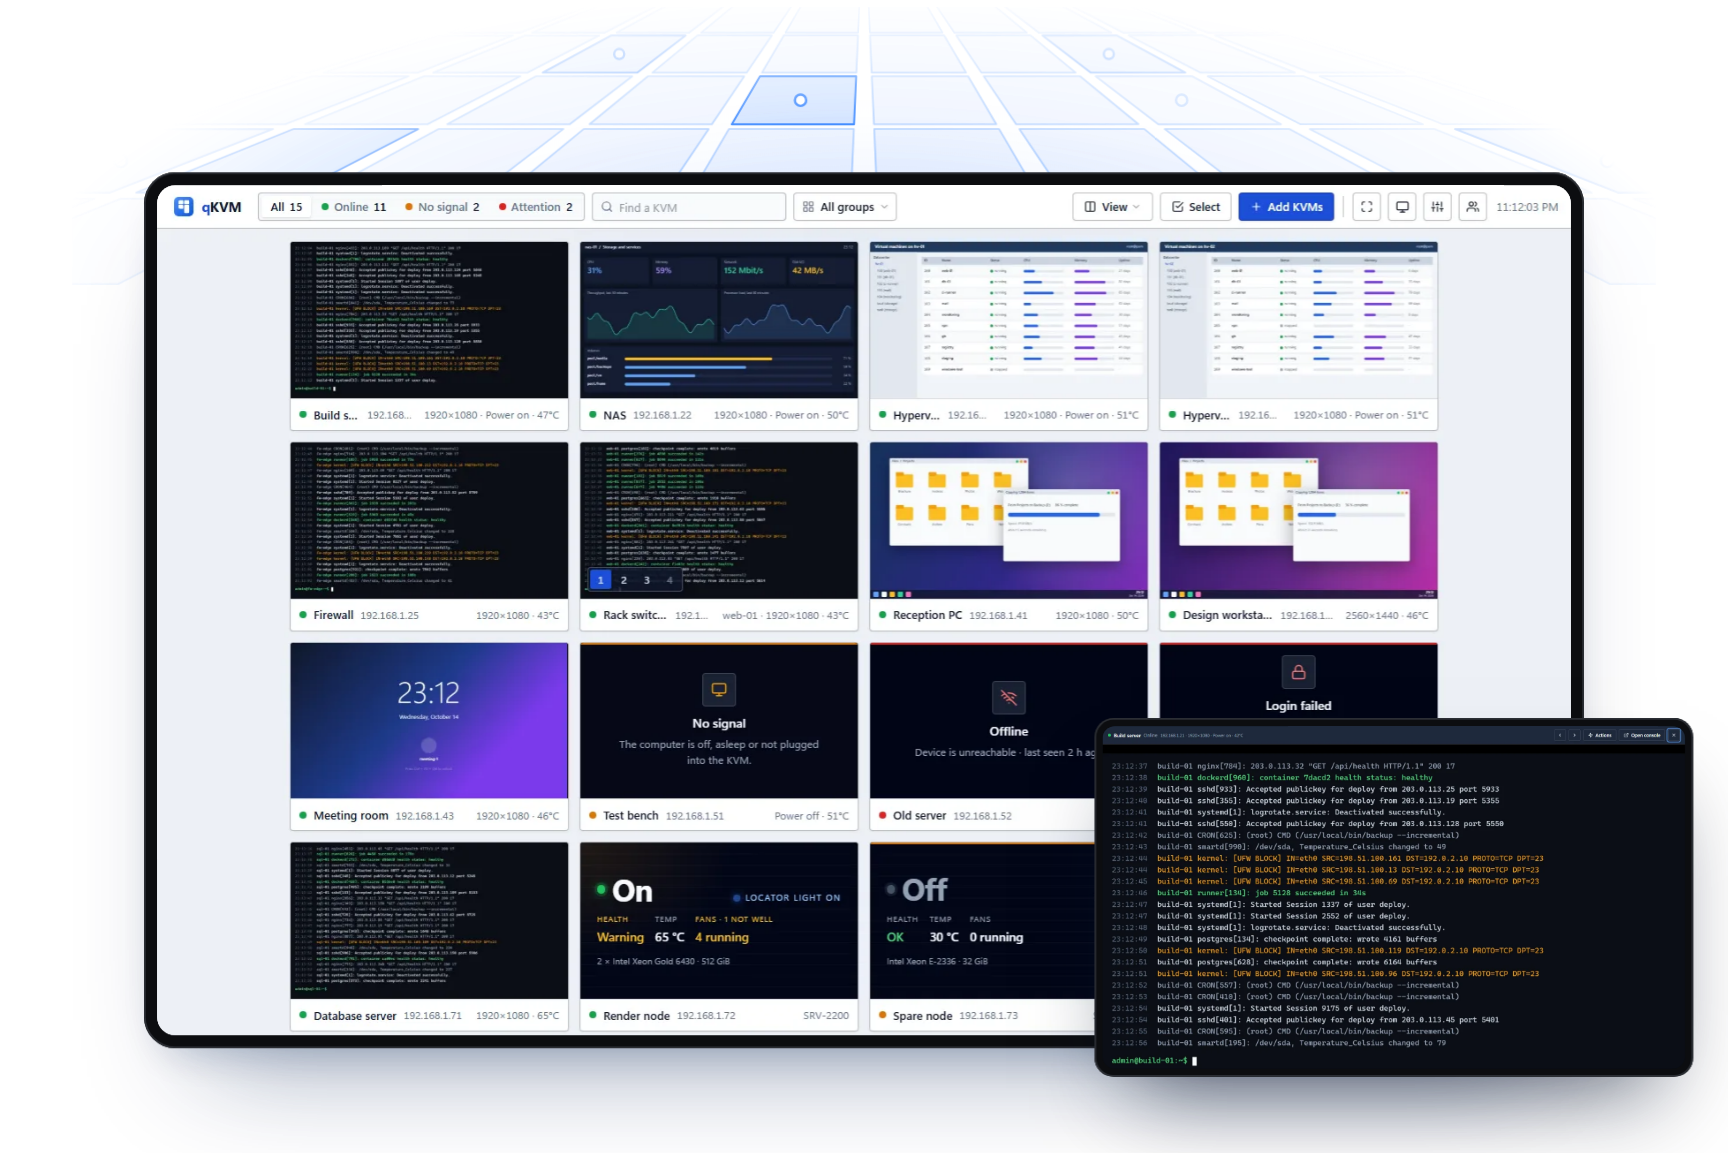
Task: Click the admin@build-01 prompt in the console
Action: coord(1150,1060)
